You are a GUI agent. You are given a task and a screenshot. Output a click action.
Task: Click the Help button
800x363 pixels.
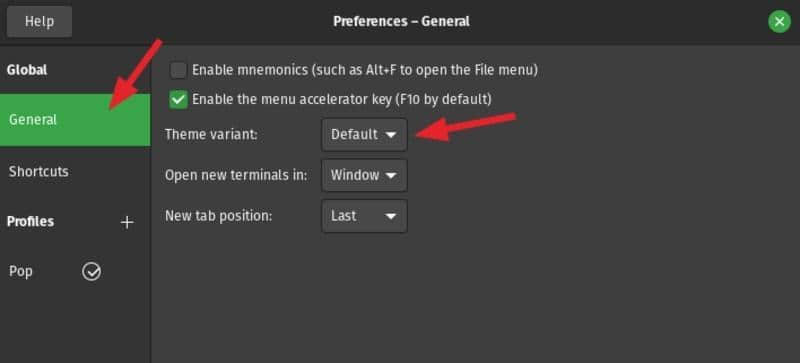(x=39, y=21)
